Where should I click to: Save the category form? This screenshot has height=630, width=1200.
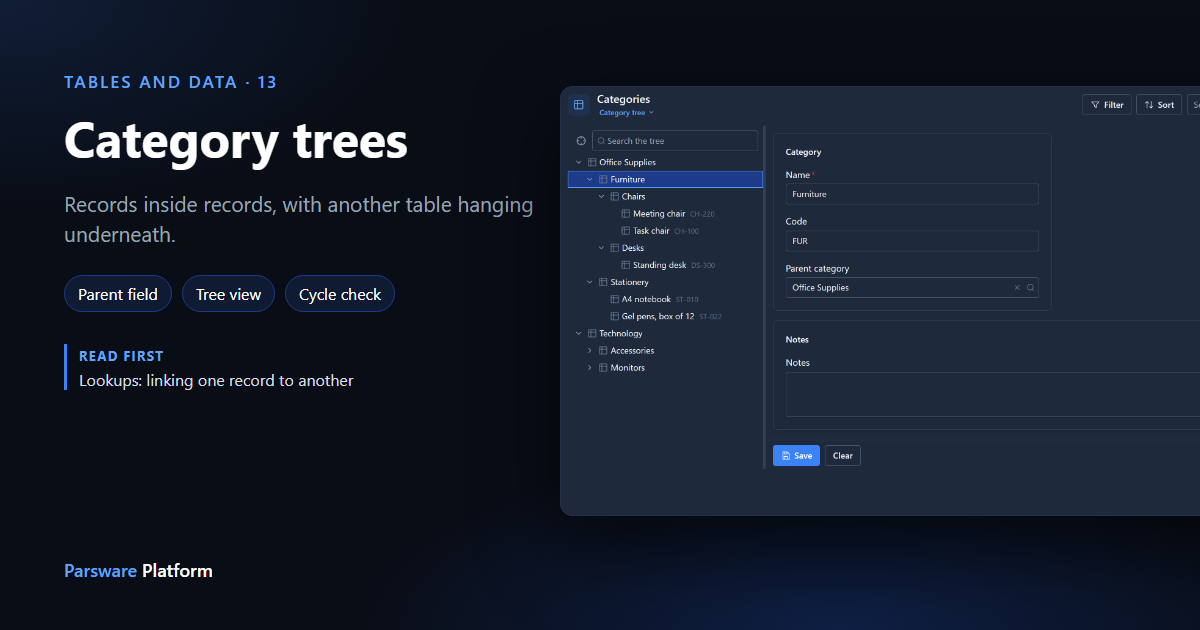pyautogui.click(x=796, y=456)
